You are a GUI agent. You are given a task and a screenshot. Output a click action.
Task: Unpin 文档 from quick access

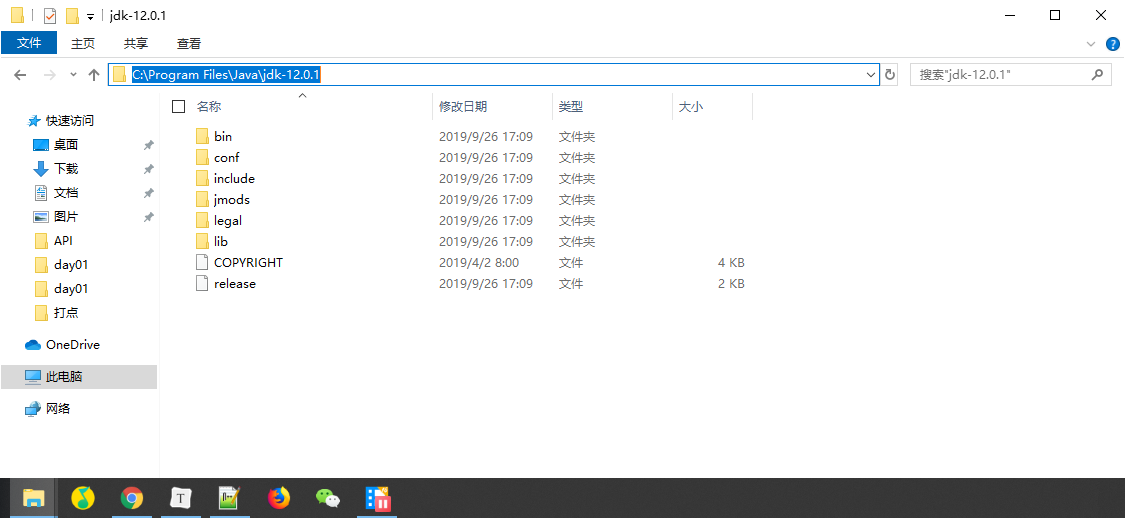point(149,193)
